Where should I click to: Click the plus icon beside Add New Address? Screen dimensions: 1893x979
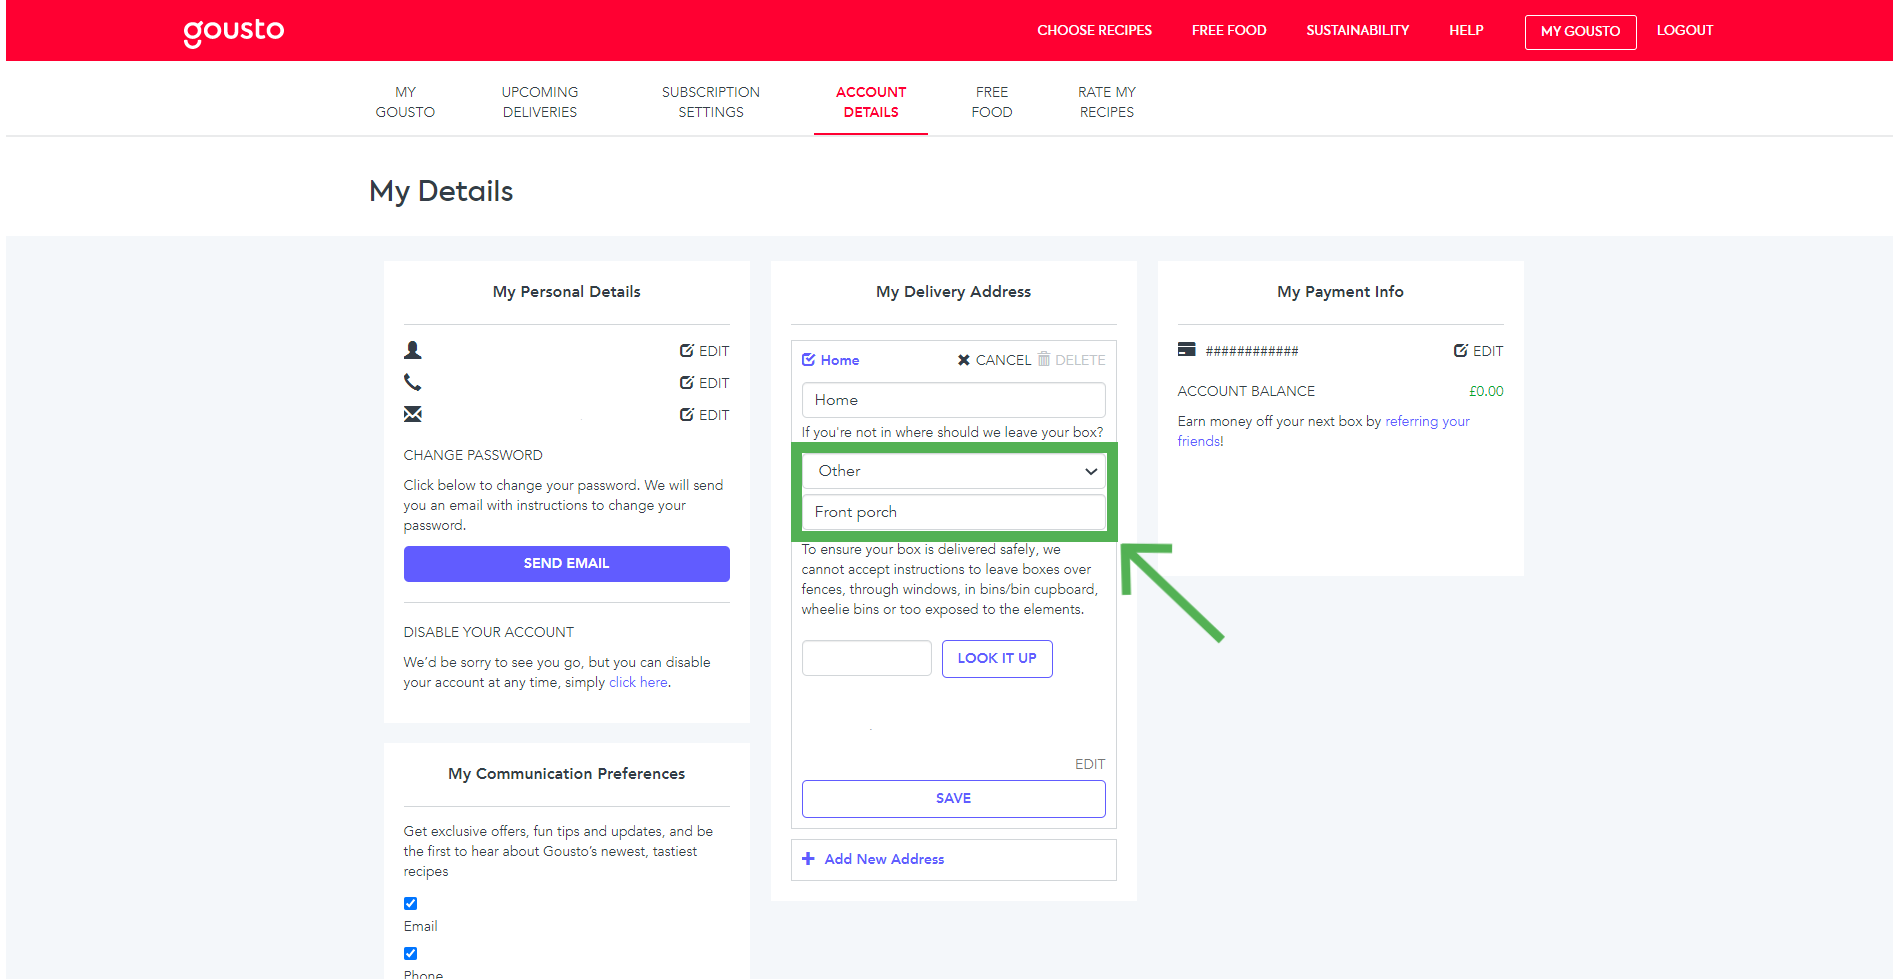click(x=808, y=859)
